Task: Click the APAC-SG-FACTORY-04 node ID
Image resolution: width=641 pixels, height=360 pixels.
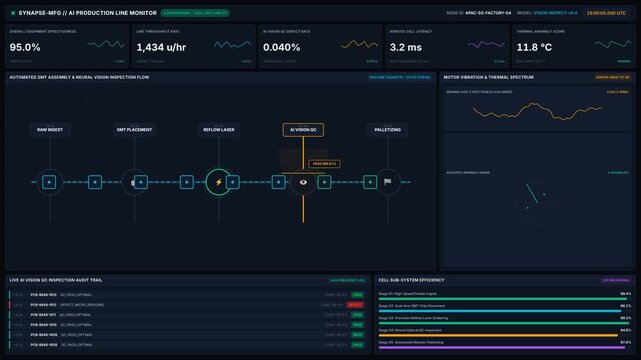Action: click(x=488, y=13)
